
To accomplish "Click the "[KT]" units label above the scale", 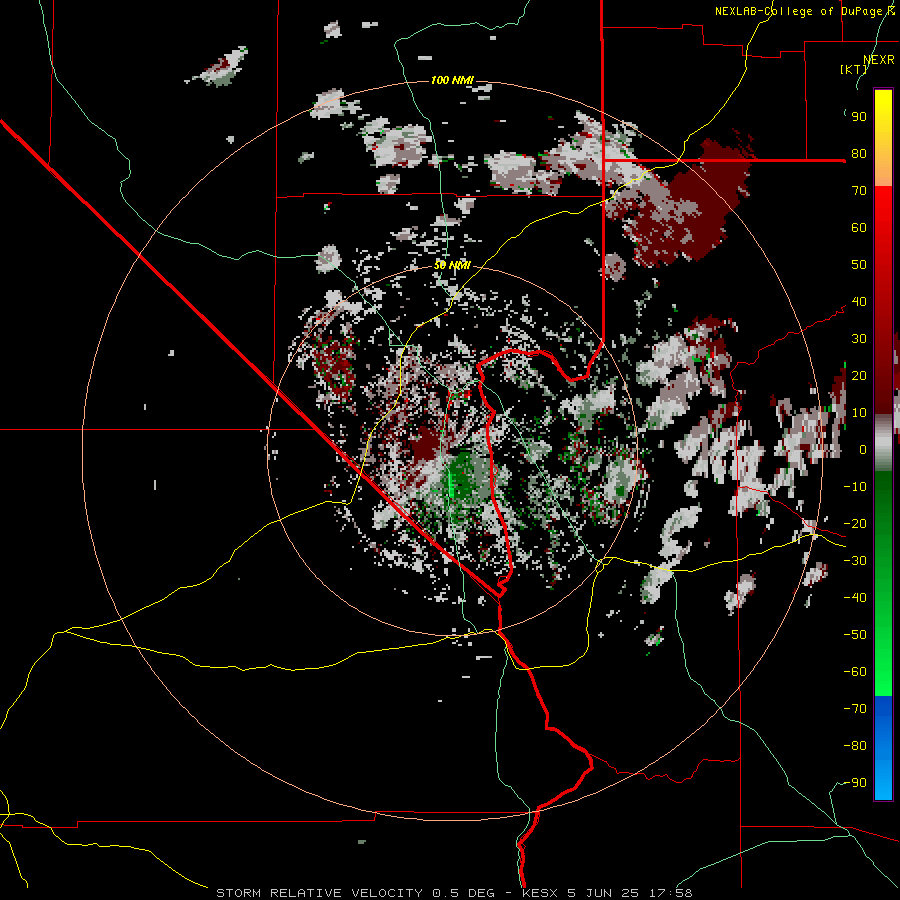I will click(854, 69).
